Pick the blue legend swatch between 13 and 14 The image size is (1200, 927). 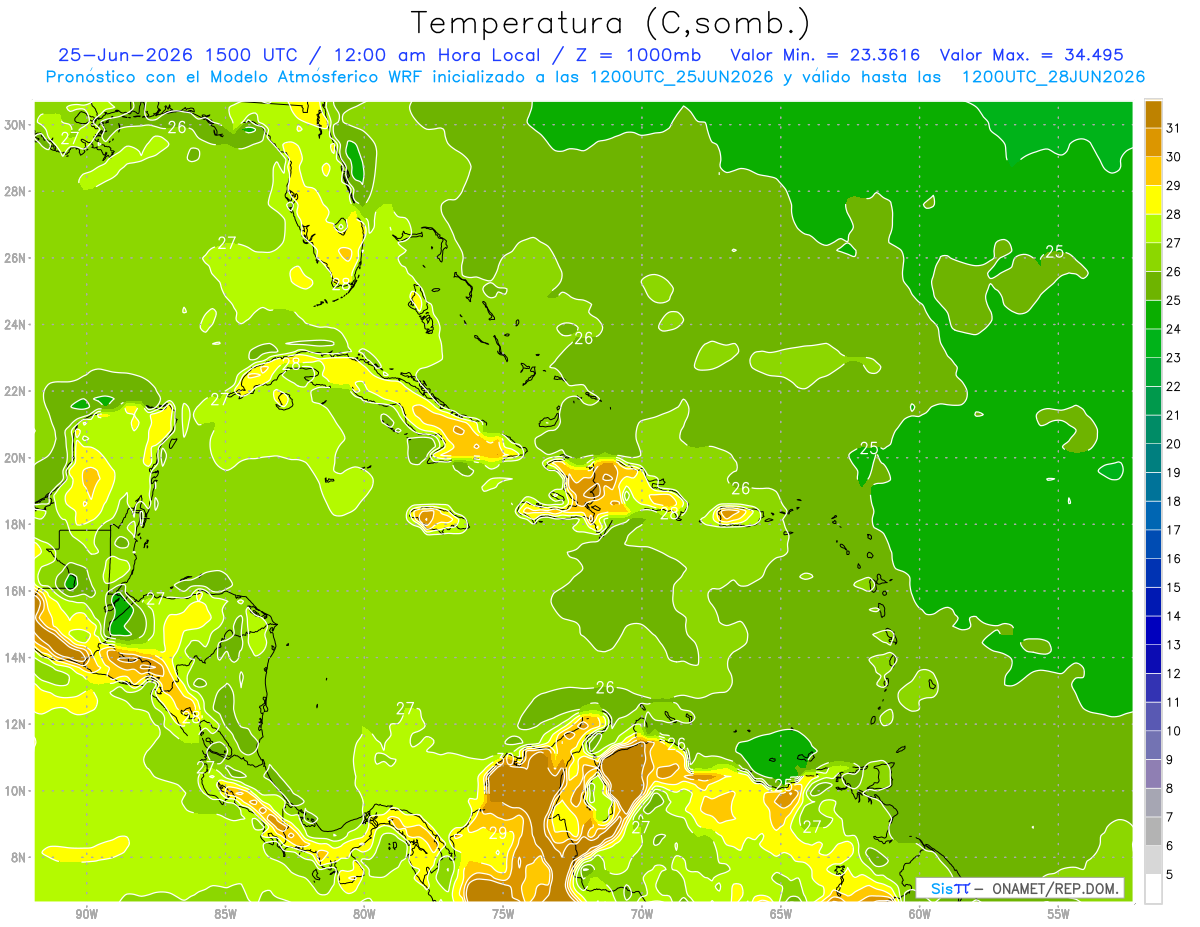click(x=1153, y=630)
